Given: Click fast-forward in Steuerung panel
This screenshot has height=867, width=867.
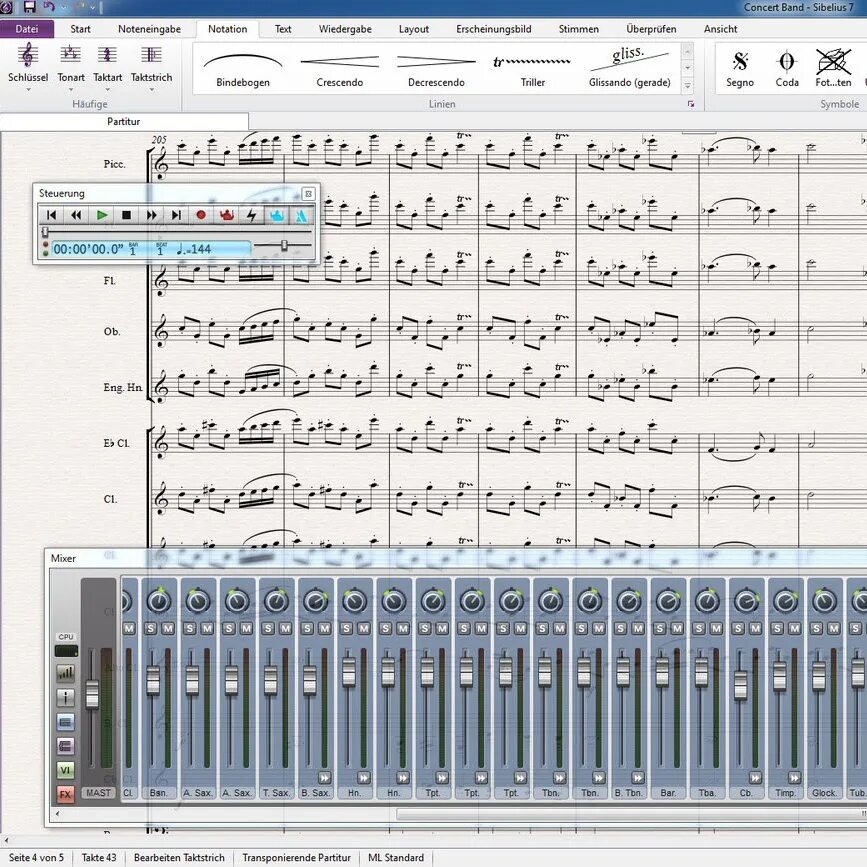Looking at the screenshot, I should 152,215.
